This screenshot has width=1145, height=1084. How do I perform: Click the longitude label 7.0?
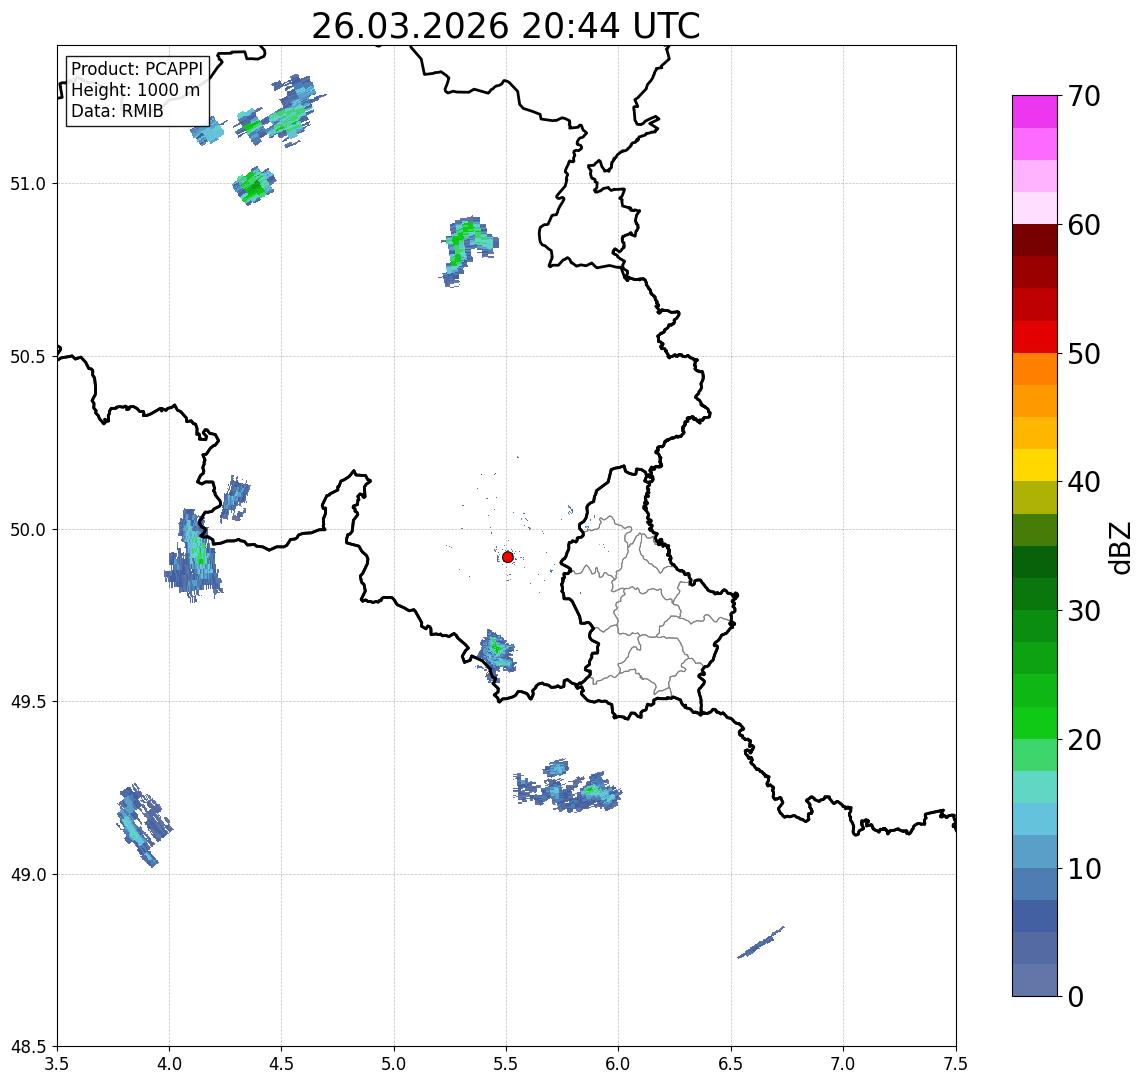point(843,1064)
